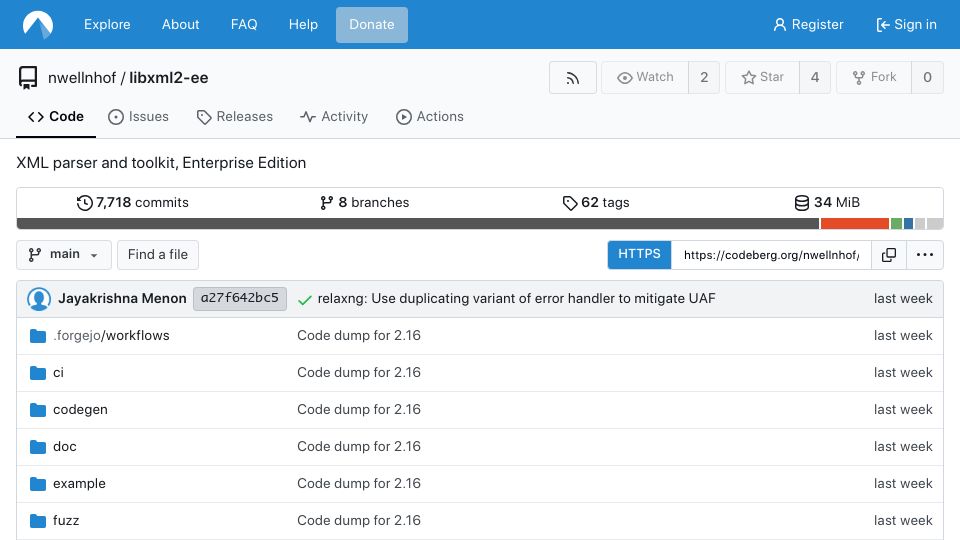Screen dimensions: 960x540
Task: Open the Activity tab
Action: (334, 116)
